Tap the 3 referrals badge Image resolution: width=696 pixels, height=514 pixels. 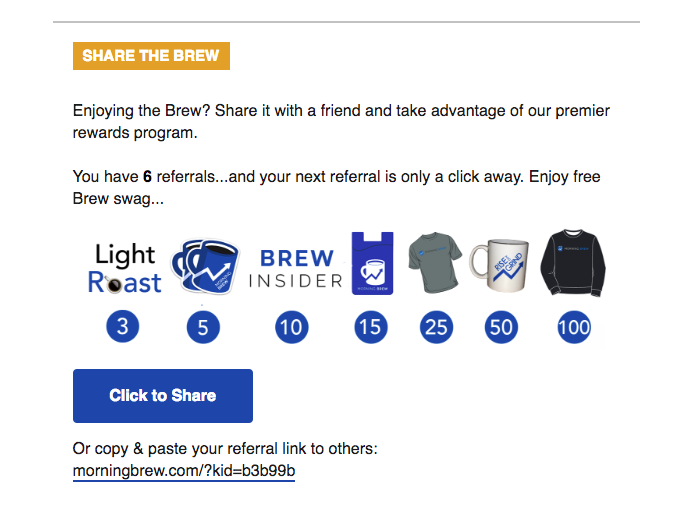(123, 327)
